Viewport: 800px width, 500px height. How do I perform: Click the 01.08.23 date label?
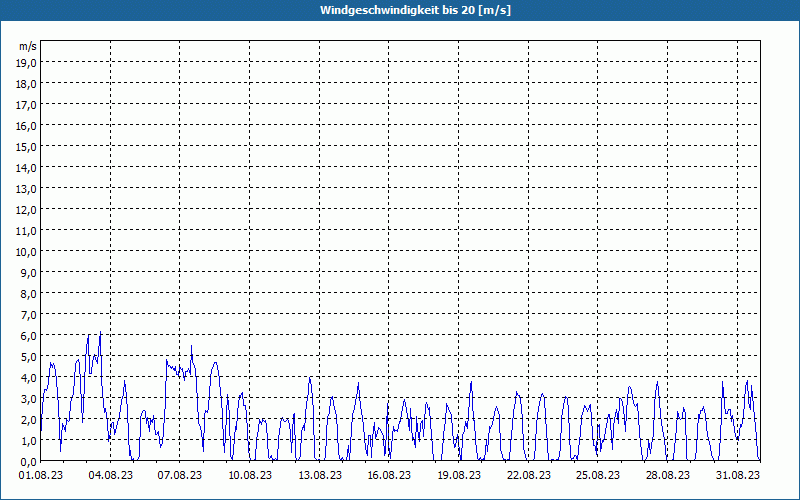[41, 475]
